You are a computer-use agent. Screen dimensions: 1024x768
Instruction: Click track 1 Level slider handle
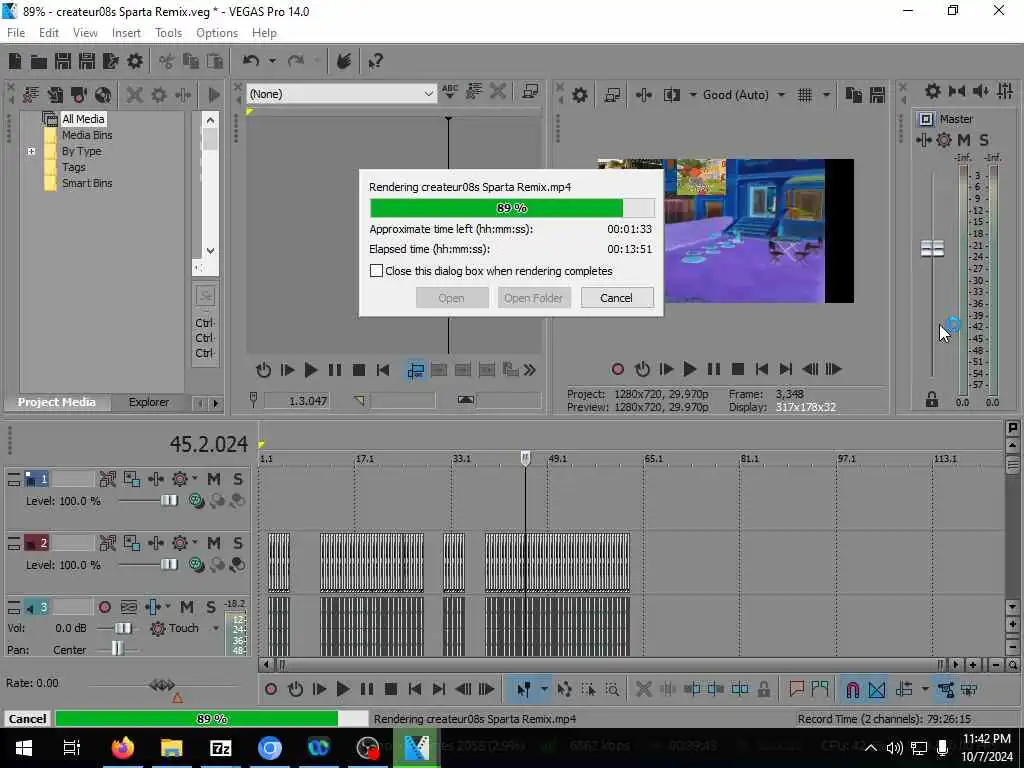(169, 500)
